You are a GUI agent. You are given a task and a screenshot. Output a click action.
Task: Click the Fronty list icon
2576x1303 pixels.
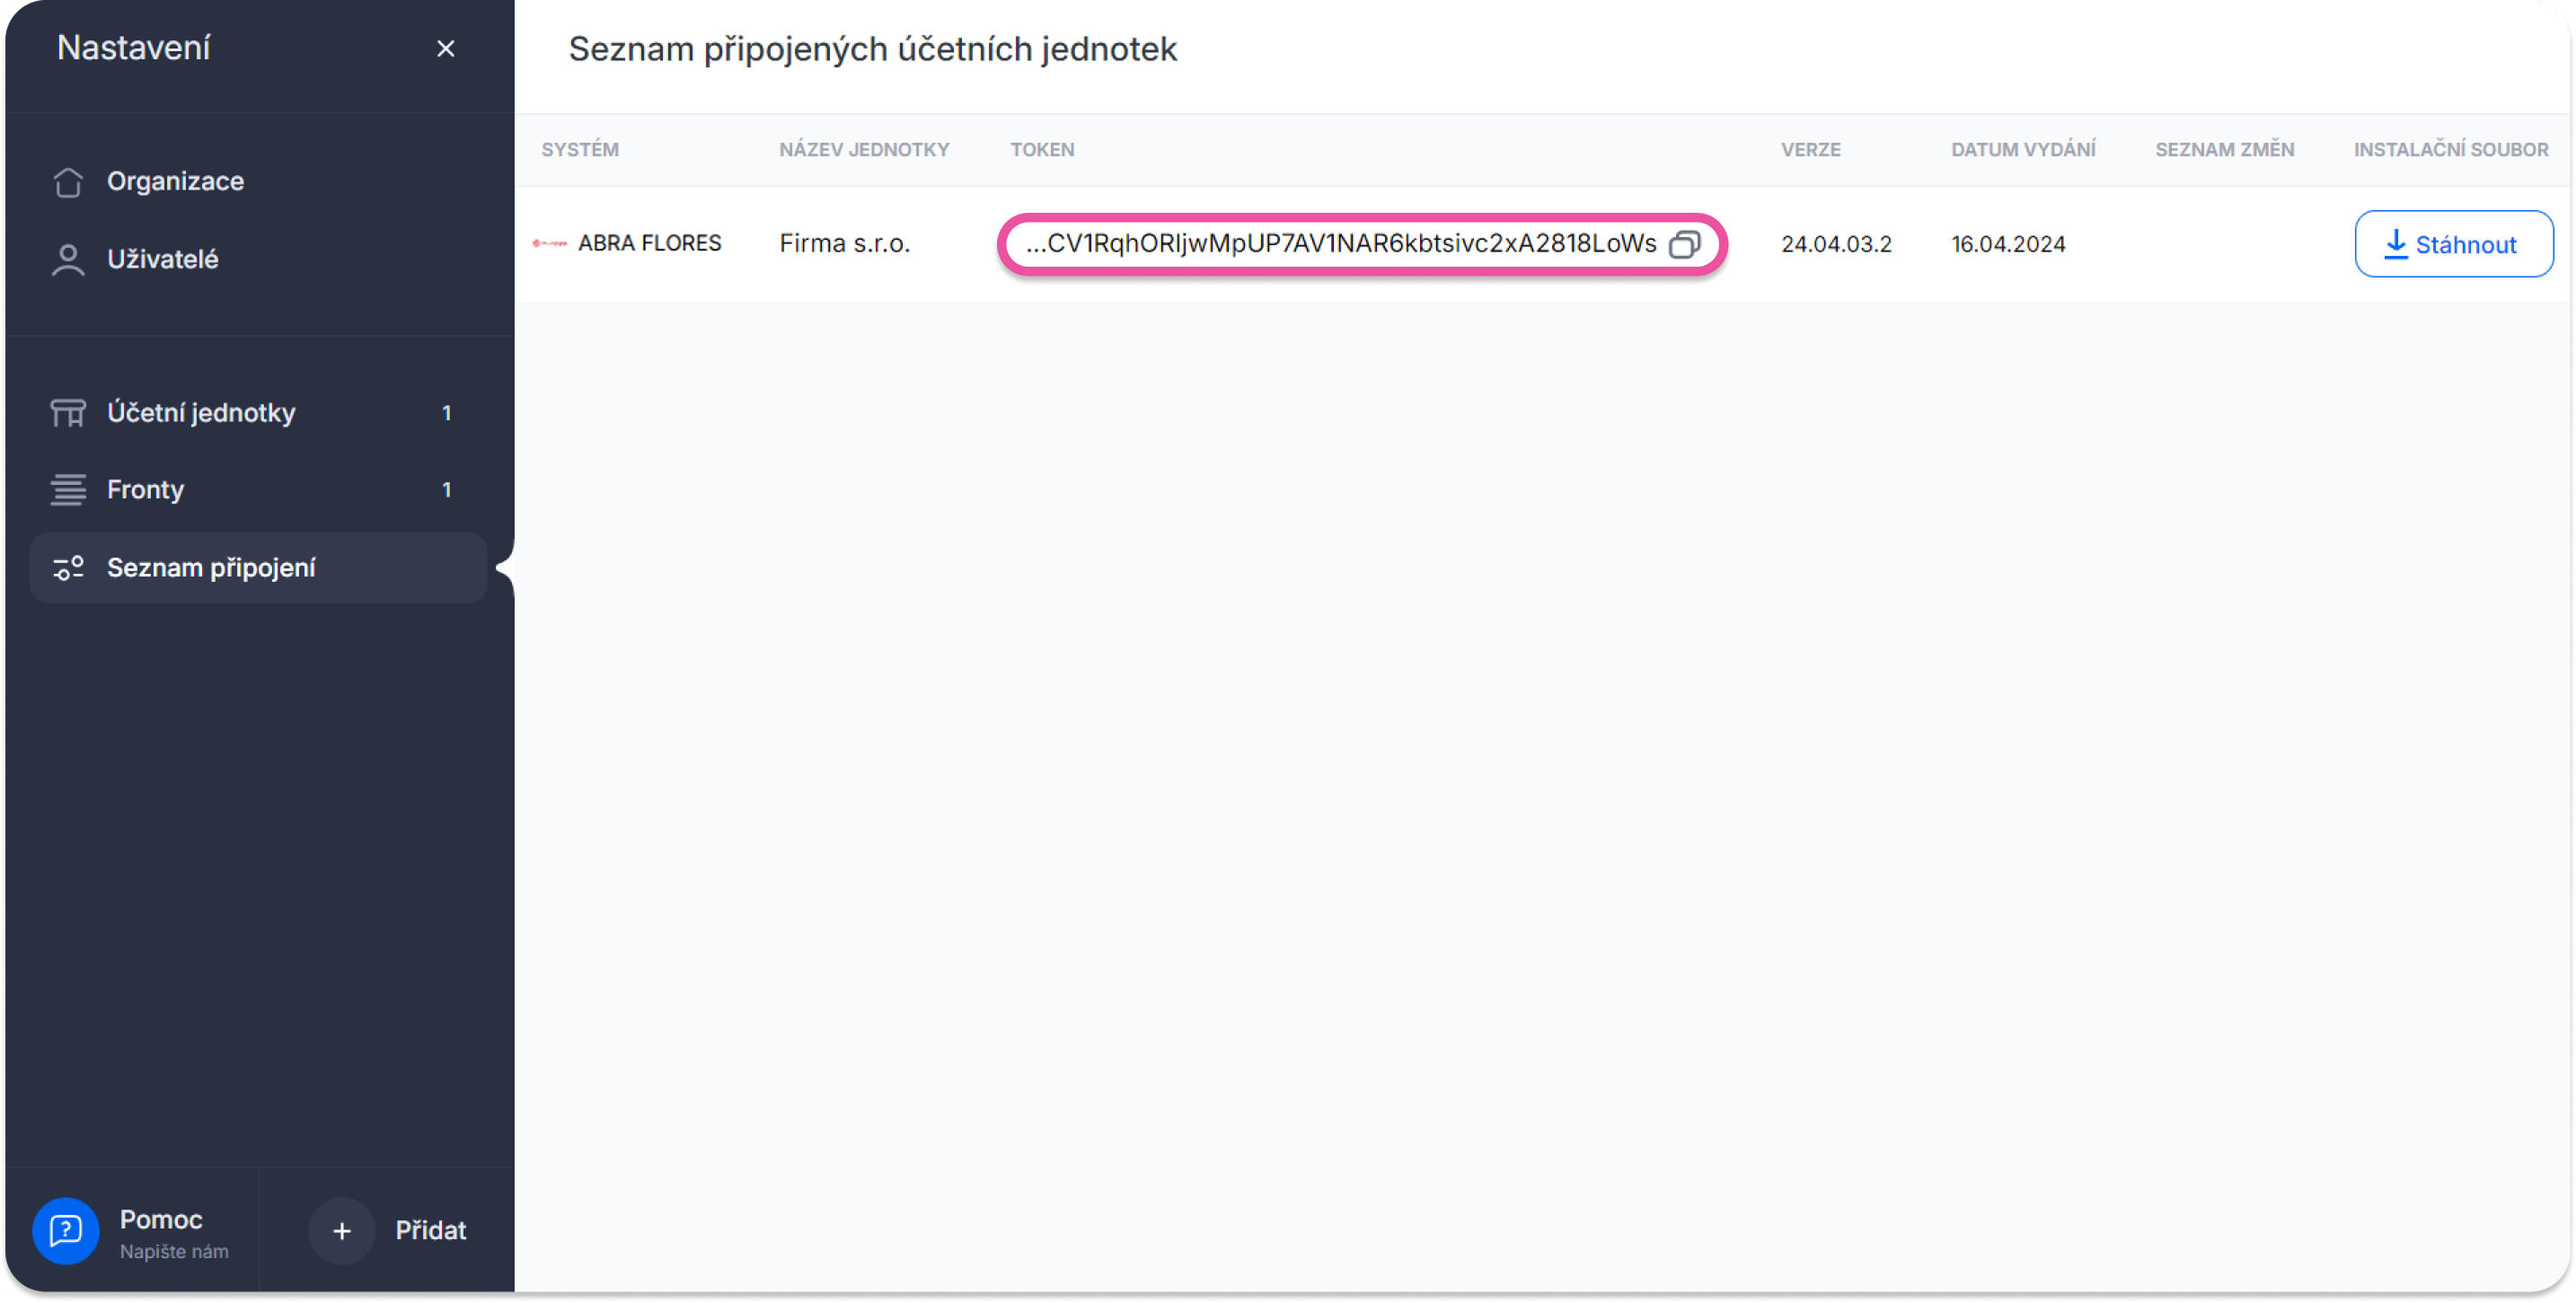pyautogui.click(x=68, y=490)
